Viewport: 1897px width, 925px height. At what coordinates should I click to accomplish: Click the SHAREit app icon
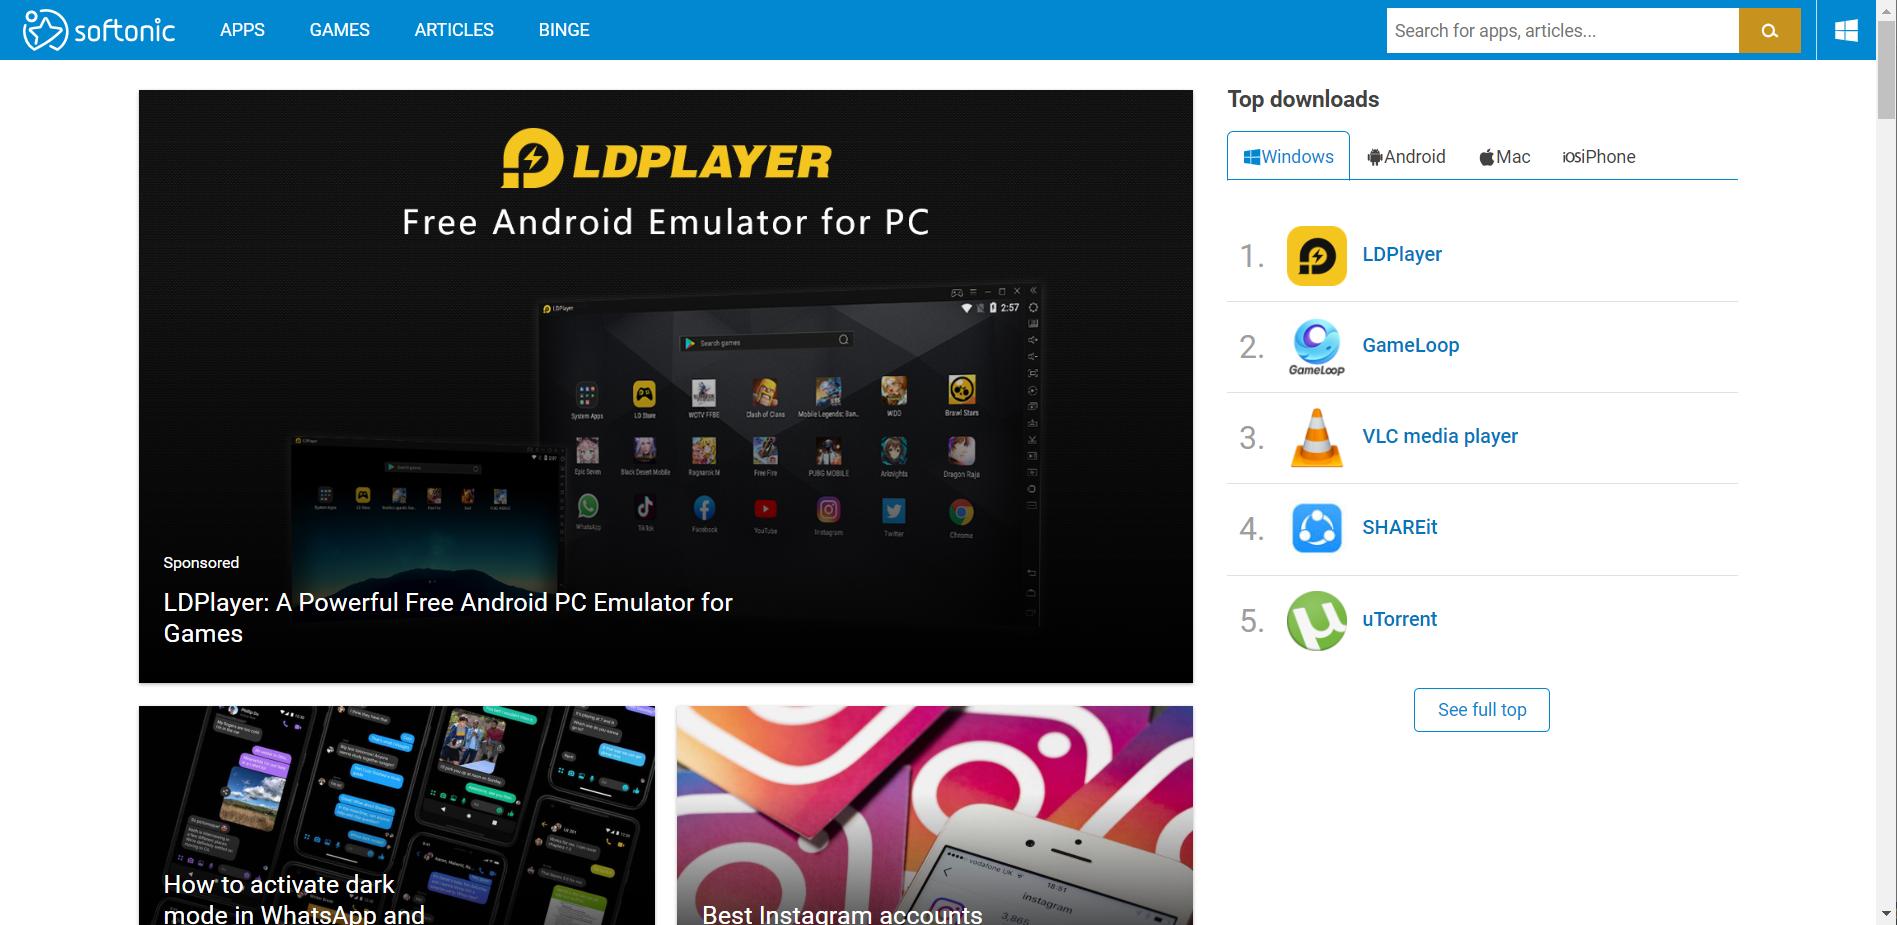[1316, 529]
